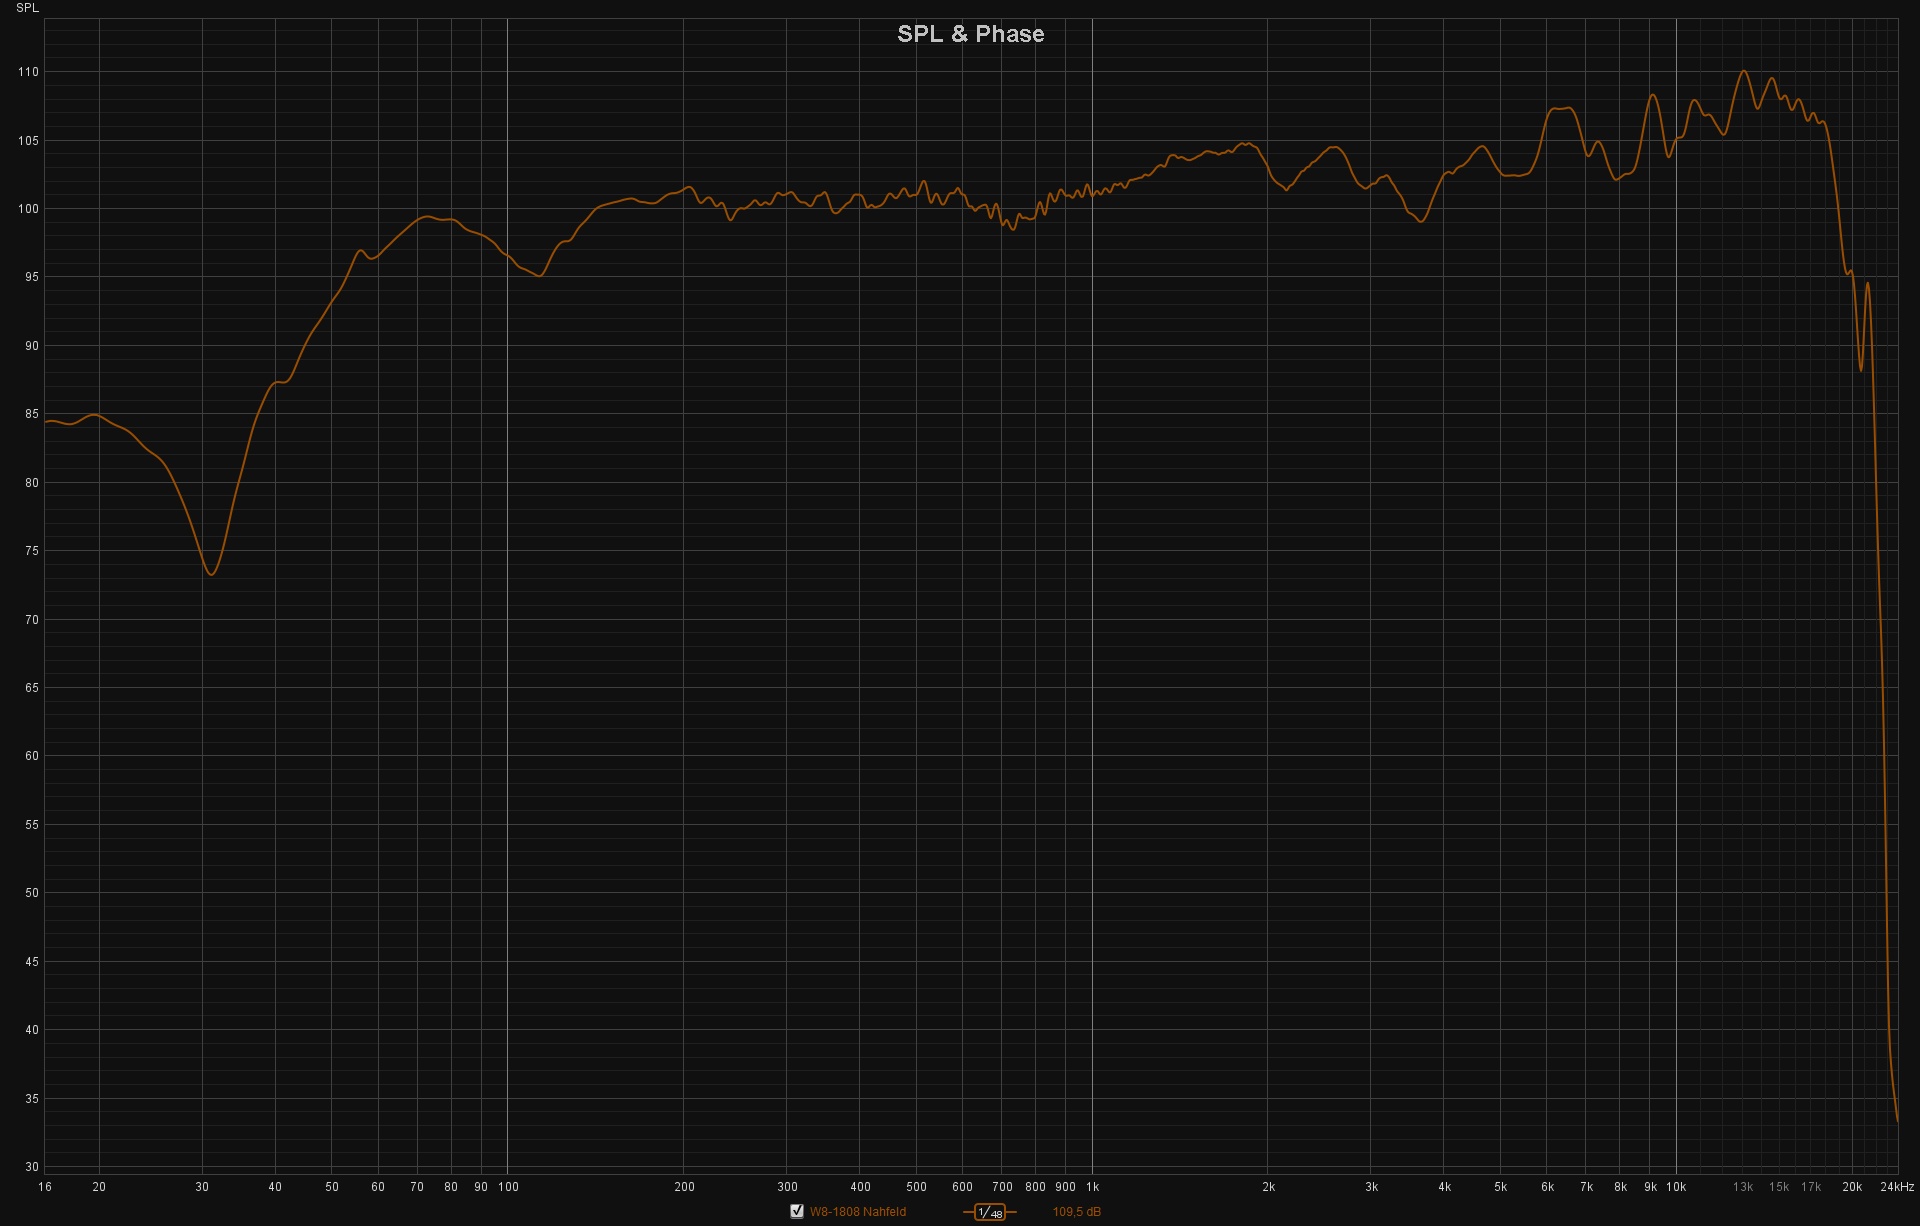Click the 500 label on frequency axis

coord(916,1187)
